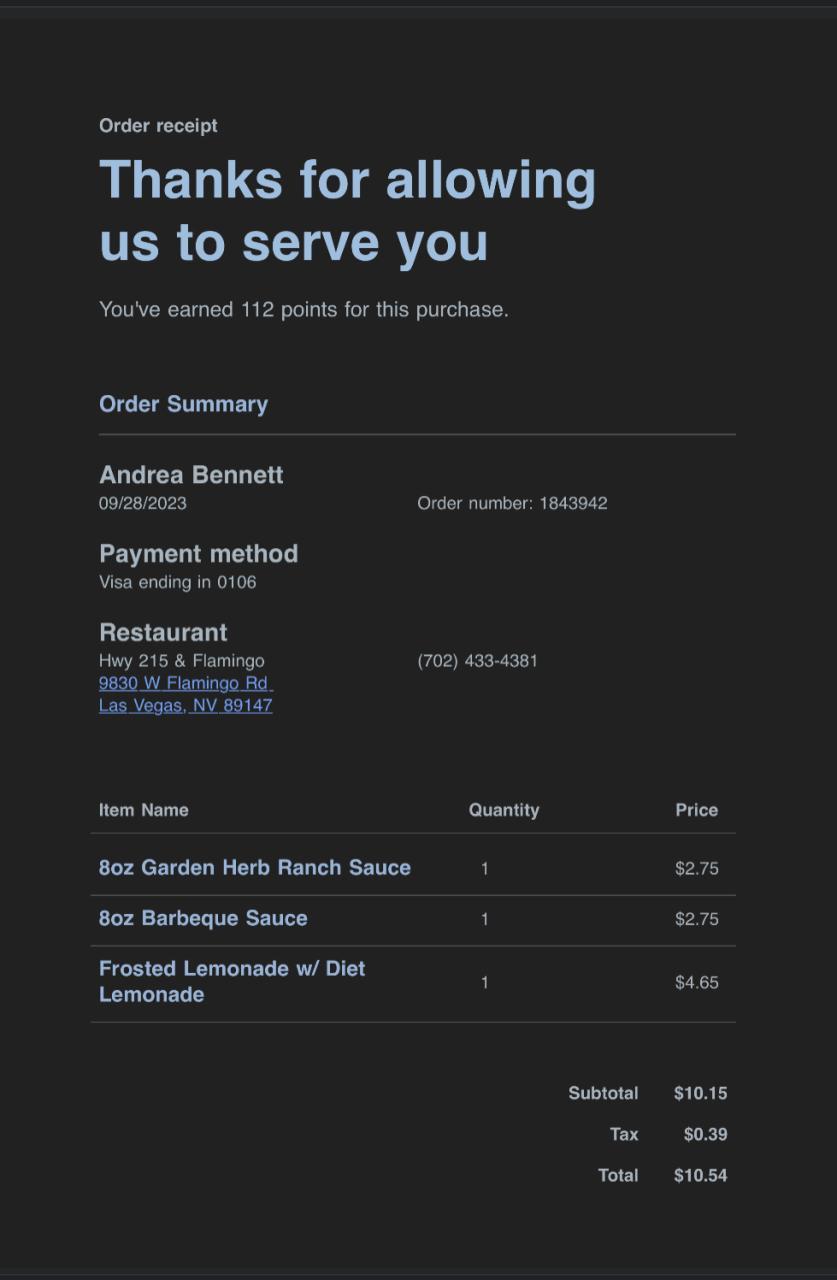This screenshot has width=837, height=1280.
Task: Click the Item Name column header
Action: point(143,810)
